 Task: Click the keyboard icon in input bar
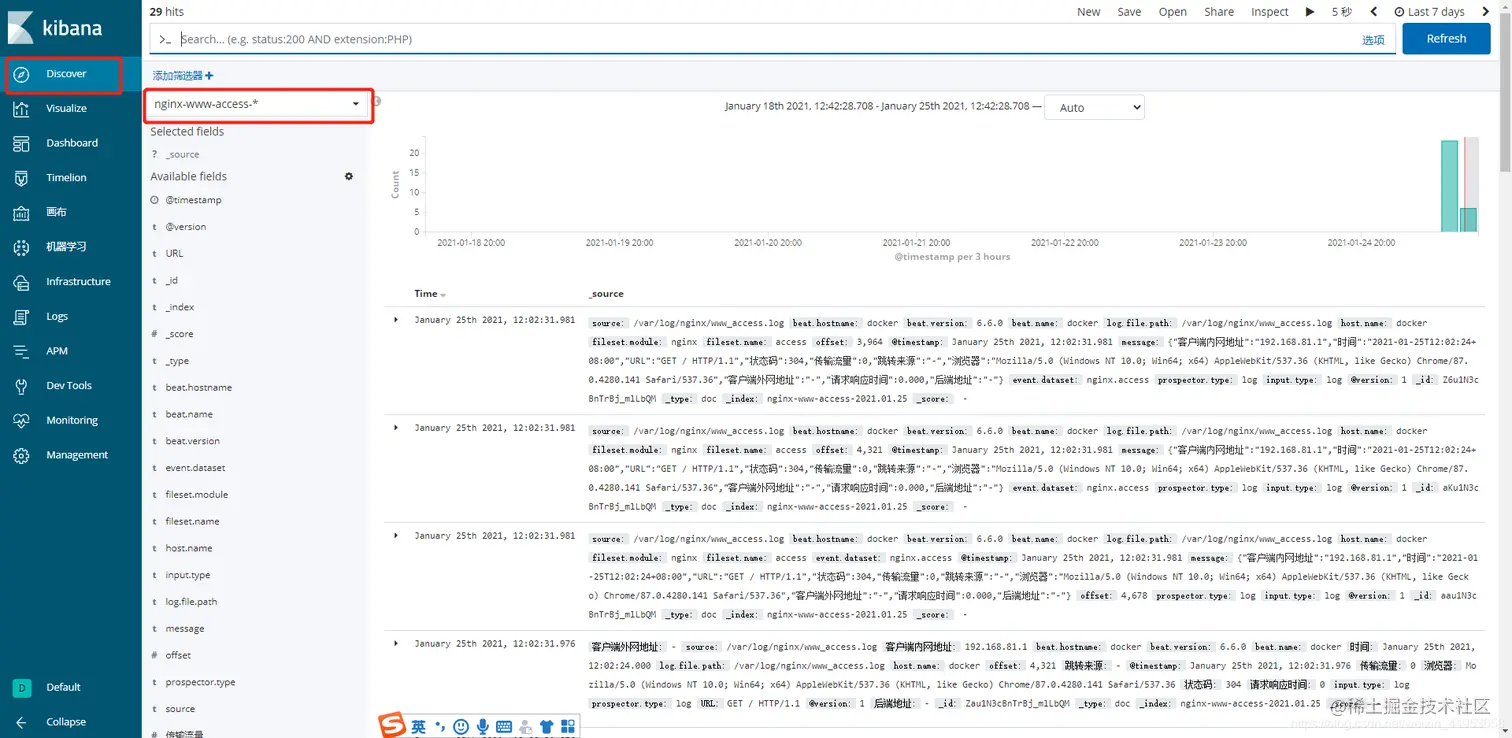tap(504, 726)
